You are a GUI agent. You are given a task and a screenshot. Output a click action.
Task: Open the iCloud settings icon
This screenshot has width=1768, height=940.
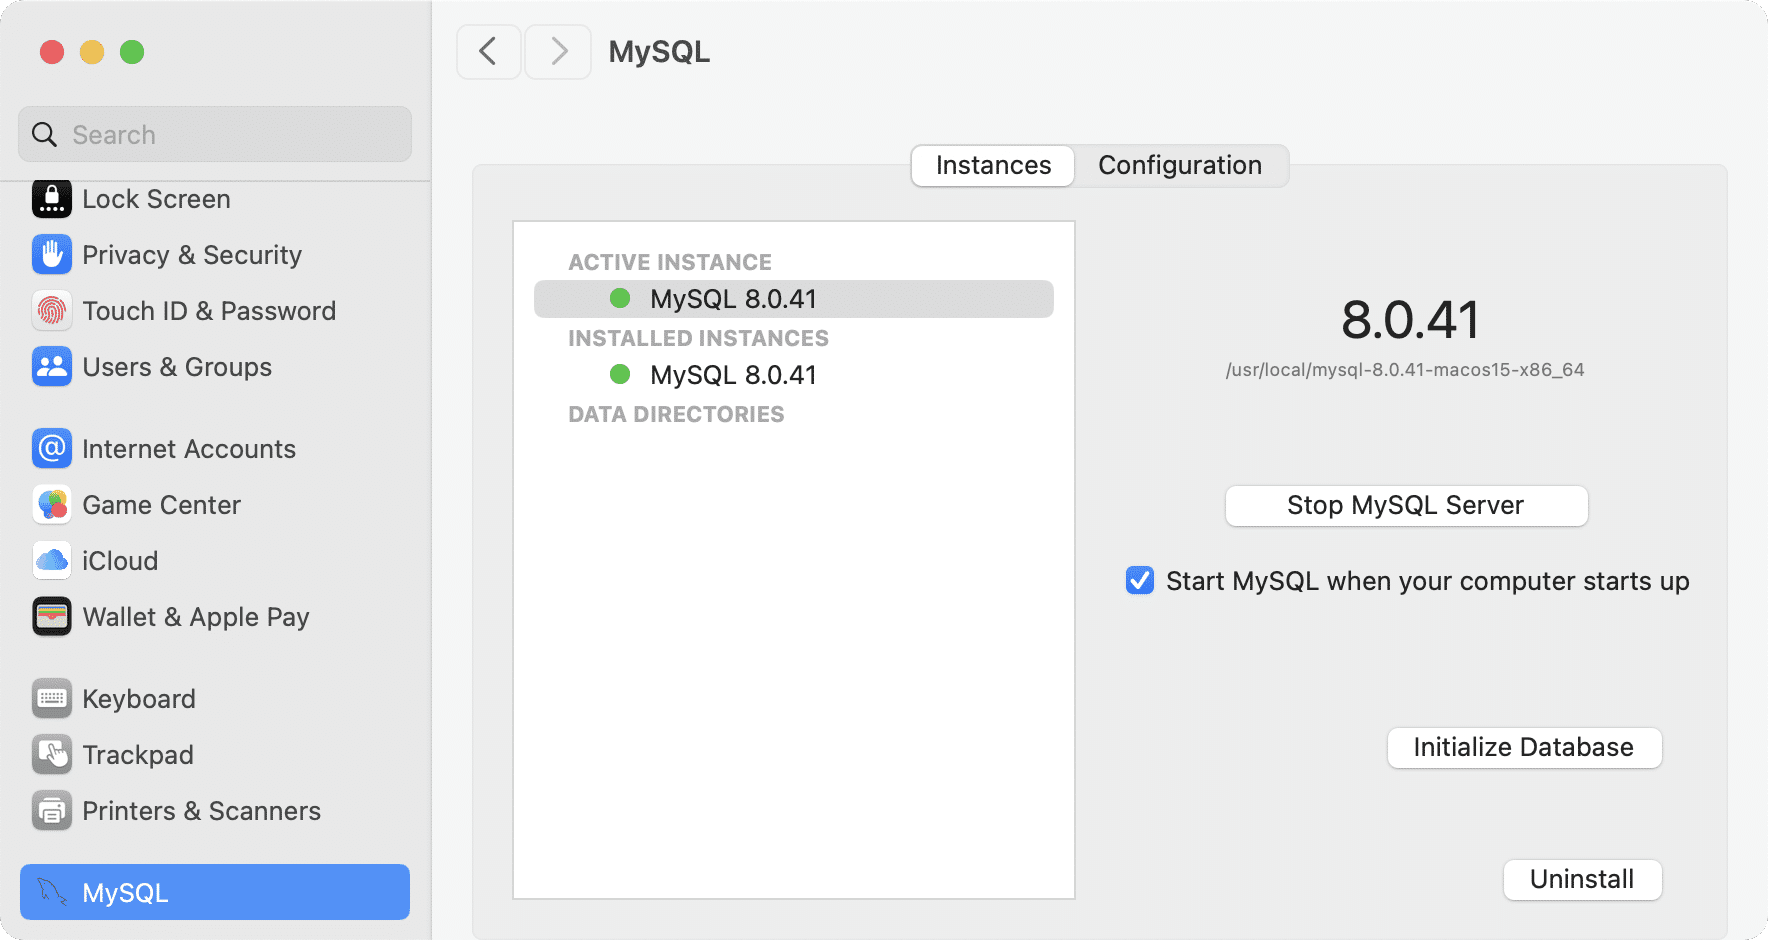point(51,560)
